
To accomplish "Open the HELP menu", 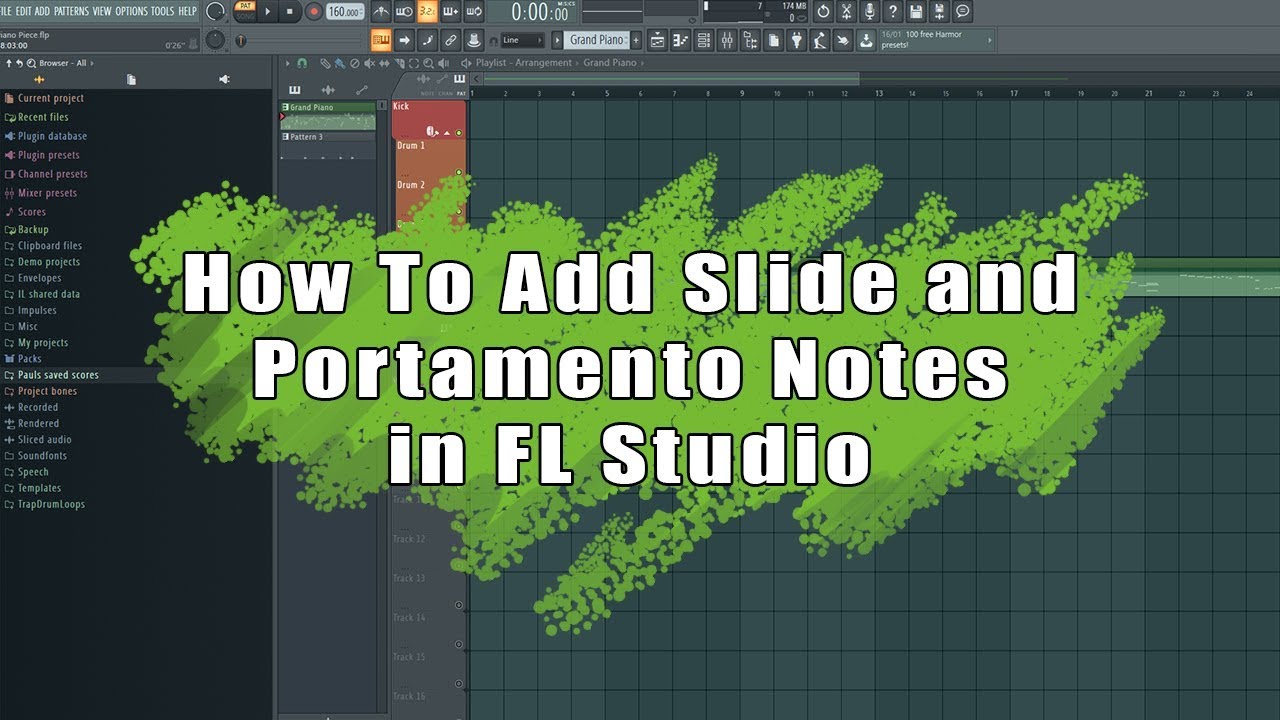I will pyautogui.click(x=188, y=11).
